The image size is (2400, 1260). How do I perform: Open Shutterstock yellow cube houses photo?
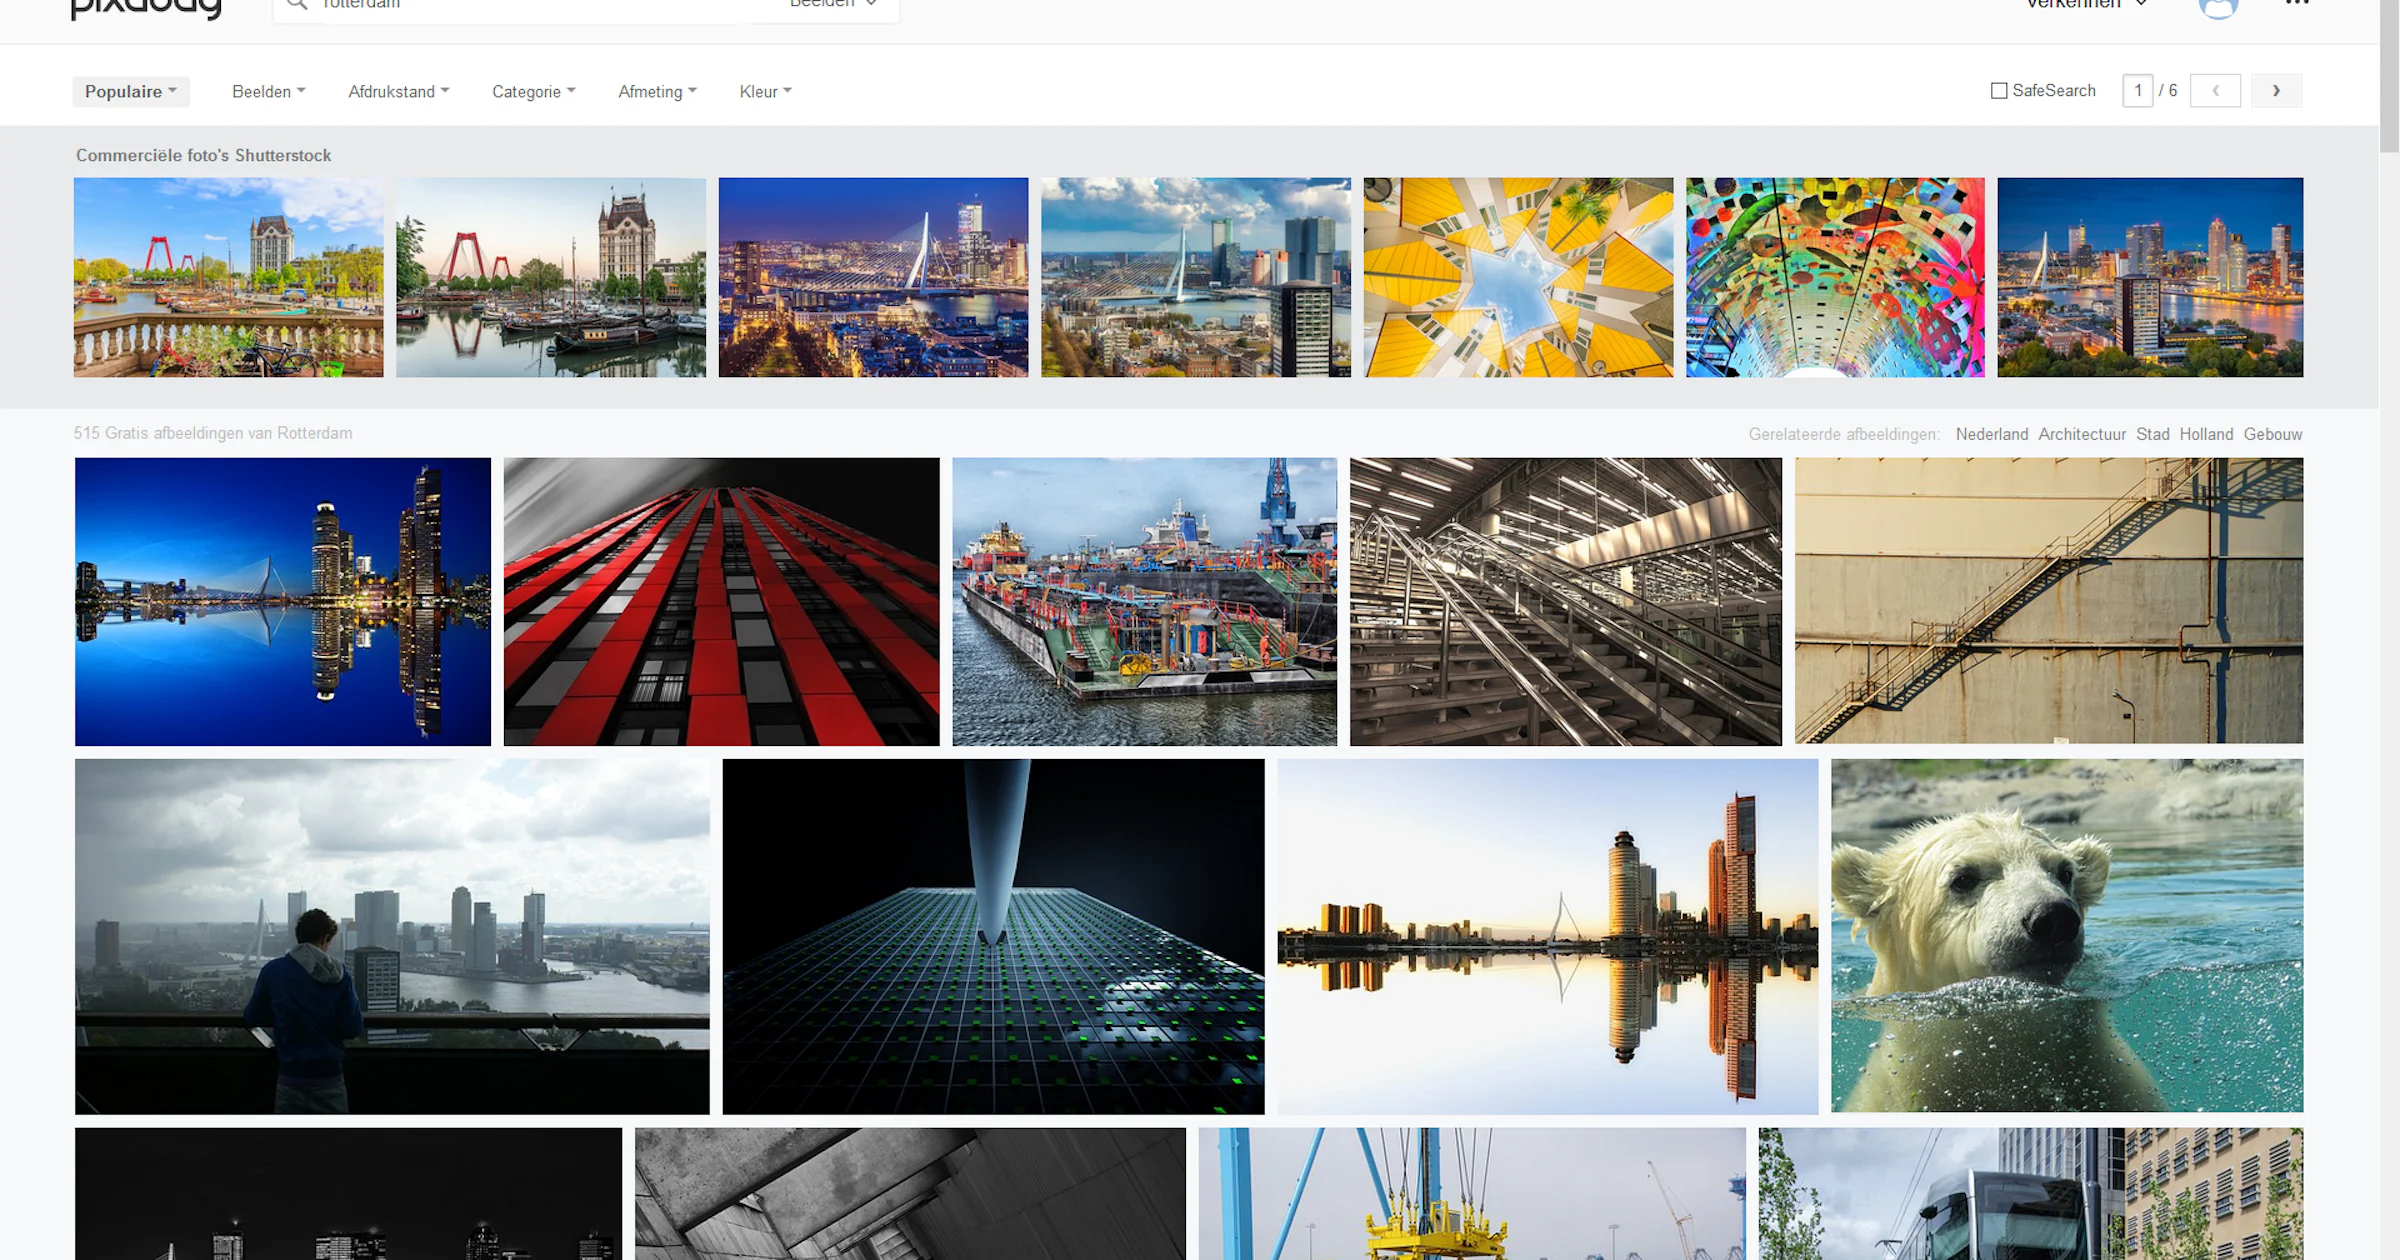coord(1518,277)
